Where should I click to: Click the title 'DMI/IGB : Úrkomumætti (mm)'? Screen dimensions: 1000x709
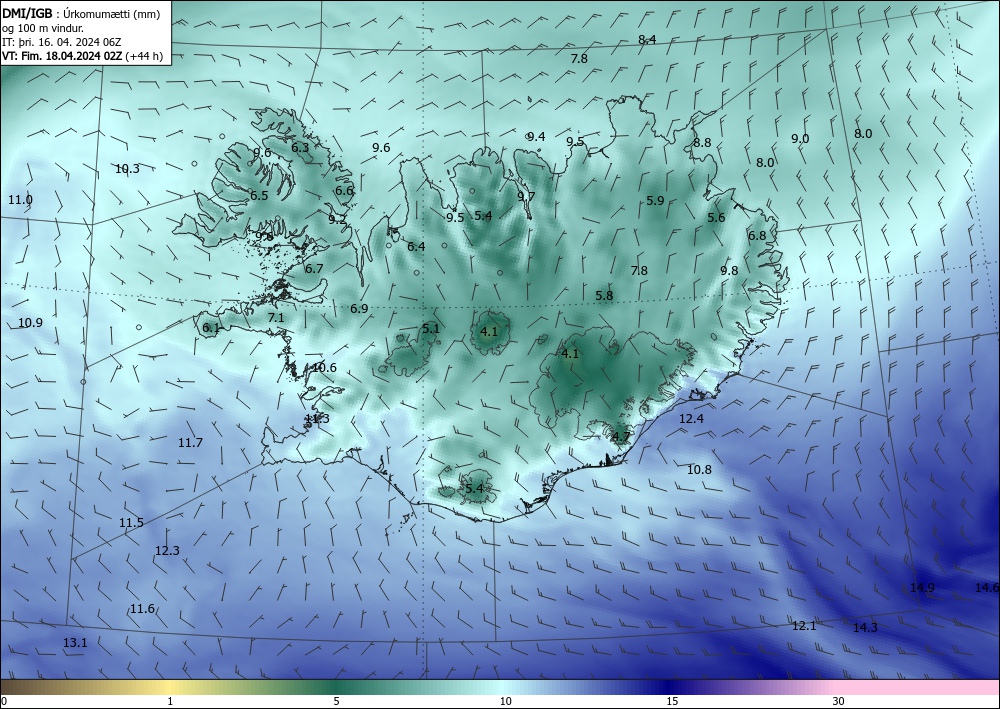(80, 14)
